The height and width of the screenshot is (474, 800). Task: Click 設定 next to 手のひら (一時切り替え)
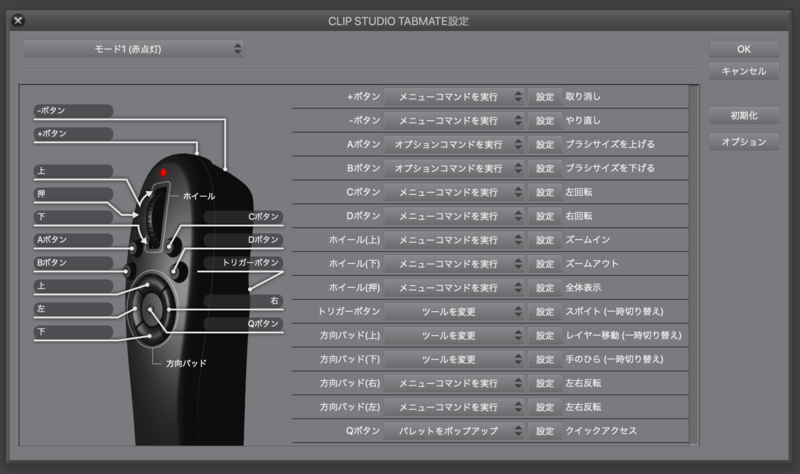coord(544,359)
